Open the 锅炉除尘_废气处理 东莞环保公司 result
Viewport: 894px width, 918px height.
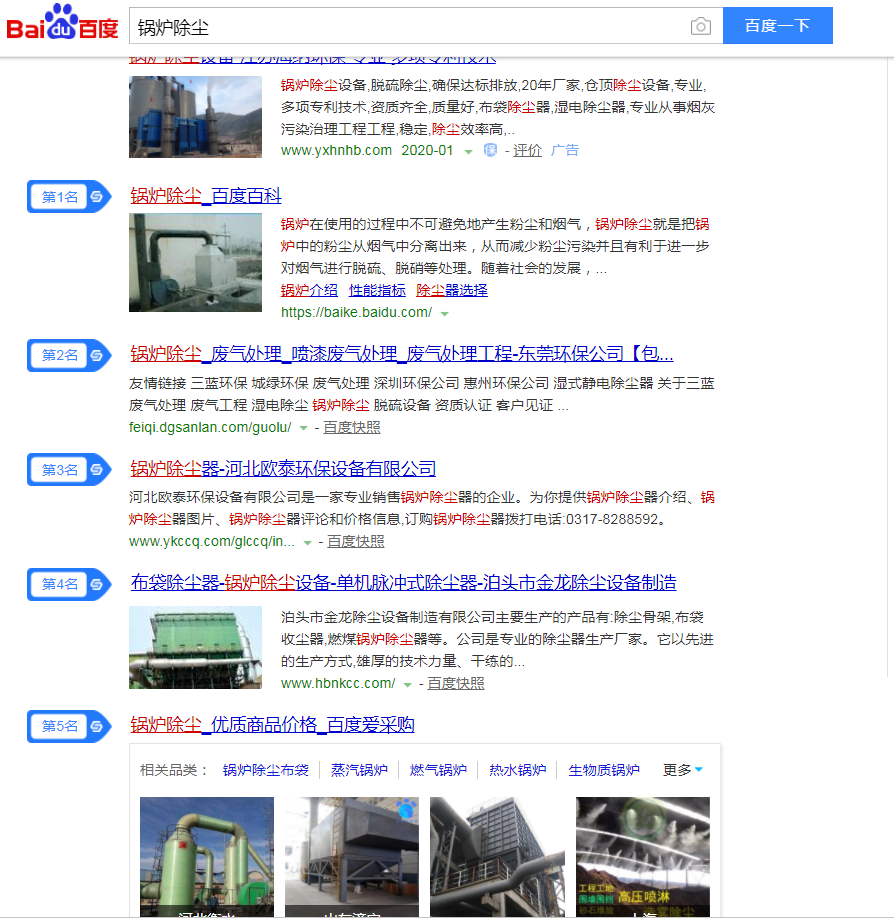(x=402, y=354)
